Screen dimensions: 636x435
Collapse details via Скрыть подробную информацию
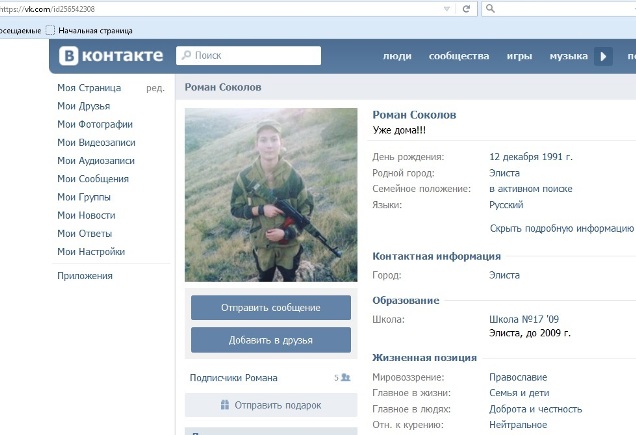562,228
